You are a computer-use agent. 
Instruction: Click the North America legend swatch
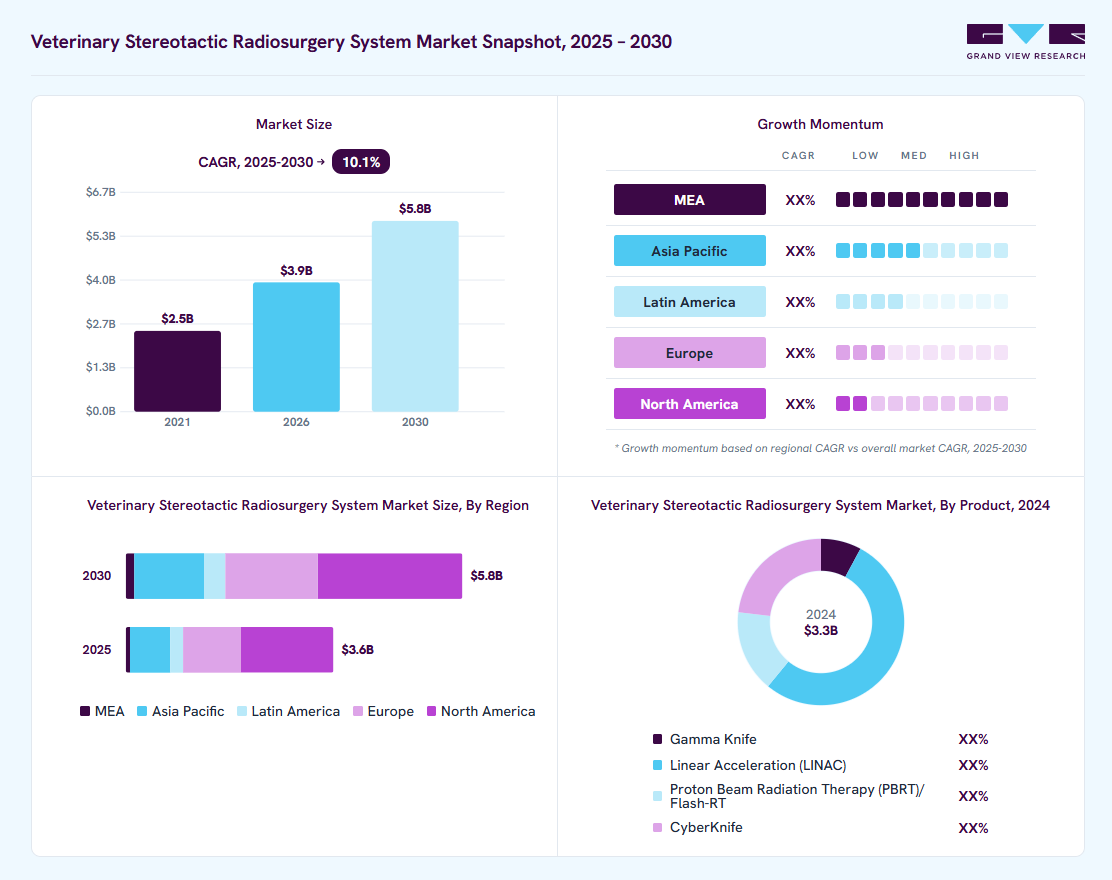[431, 711]
